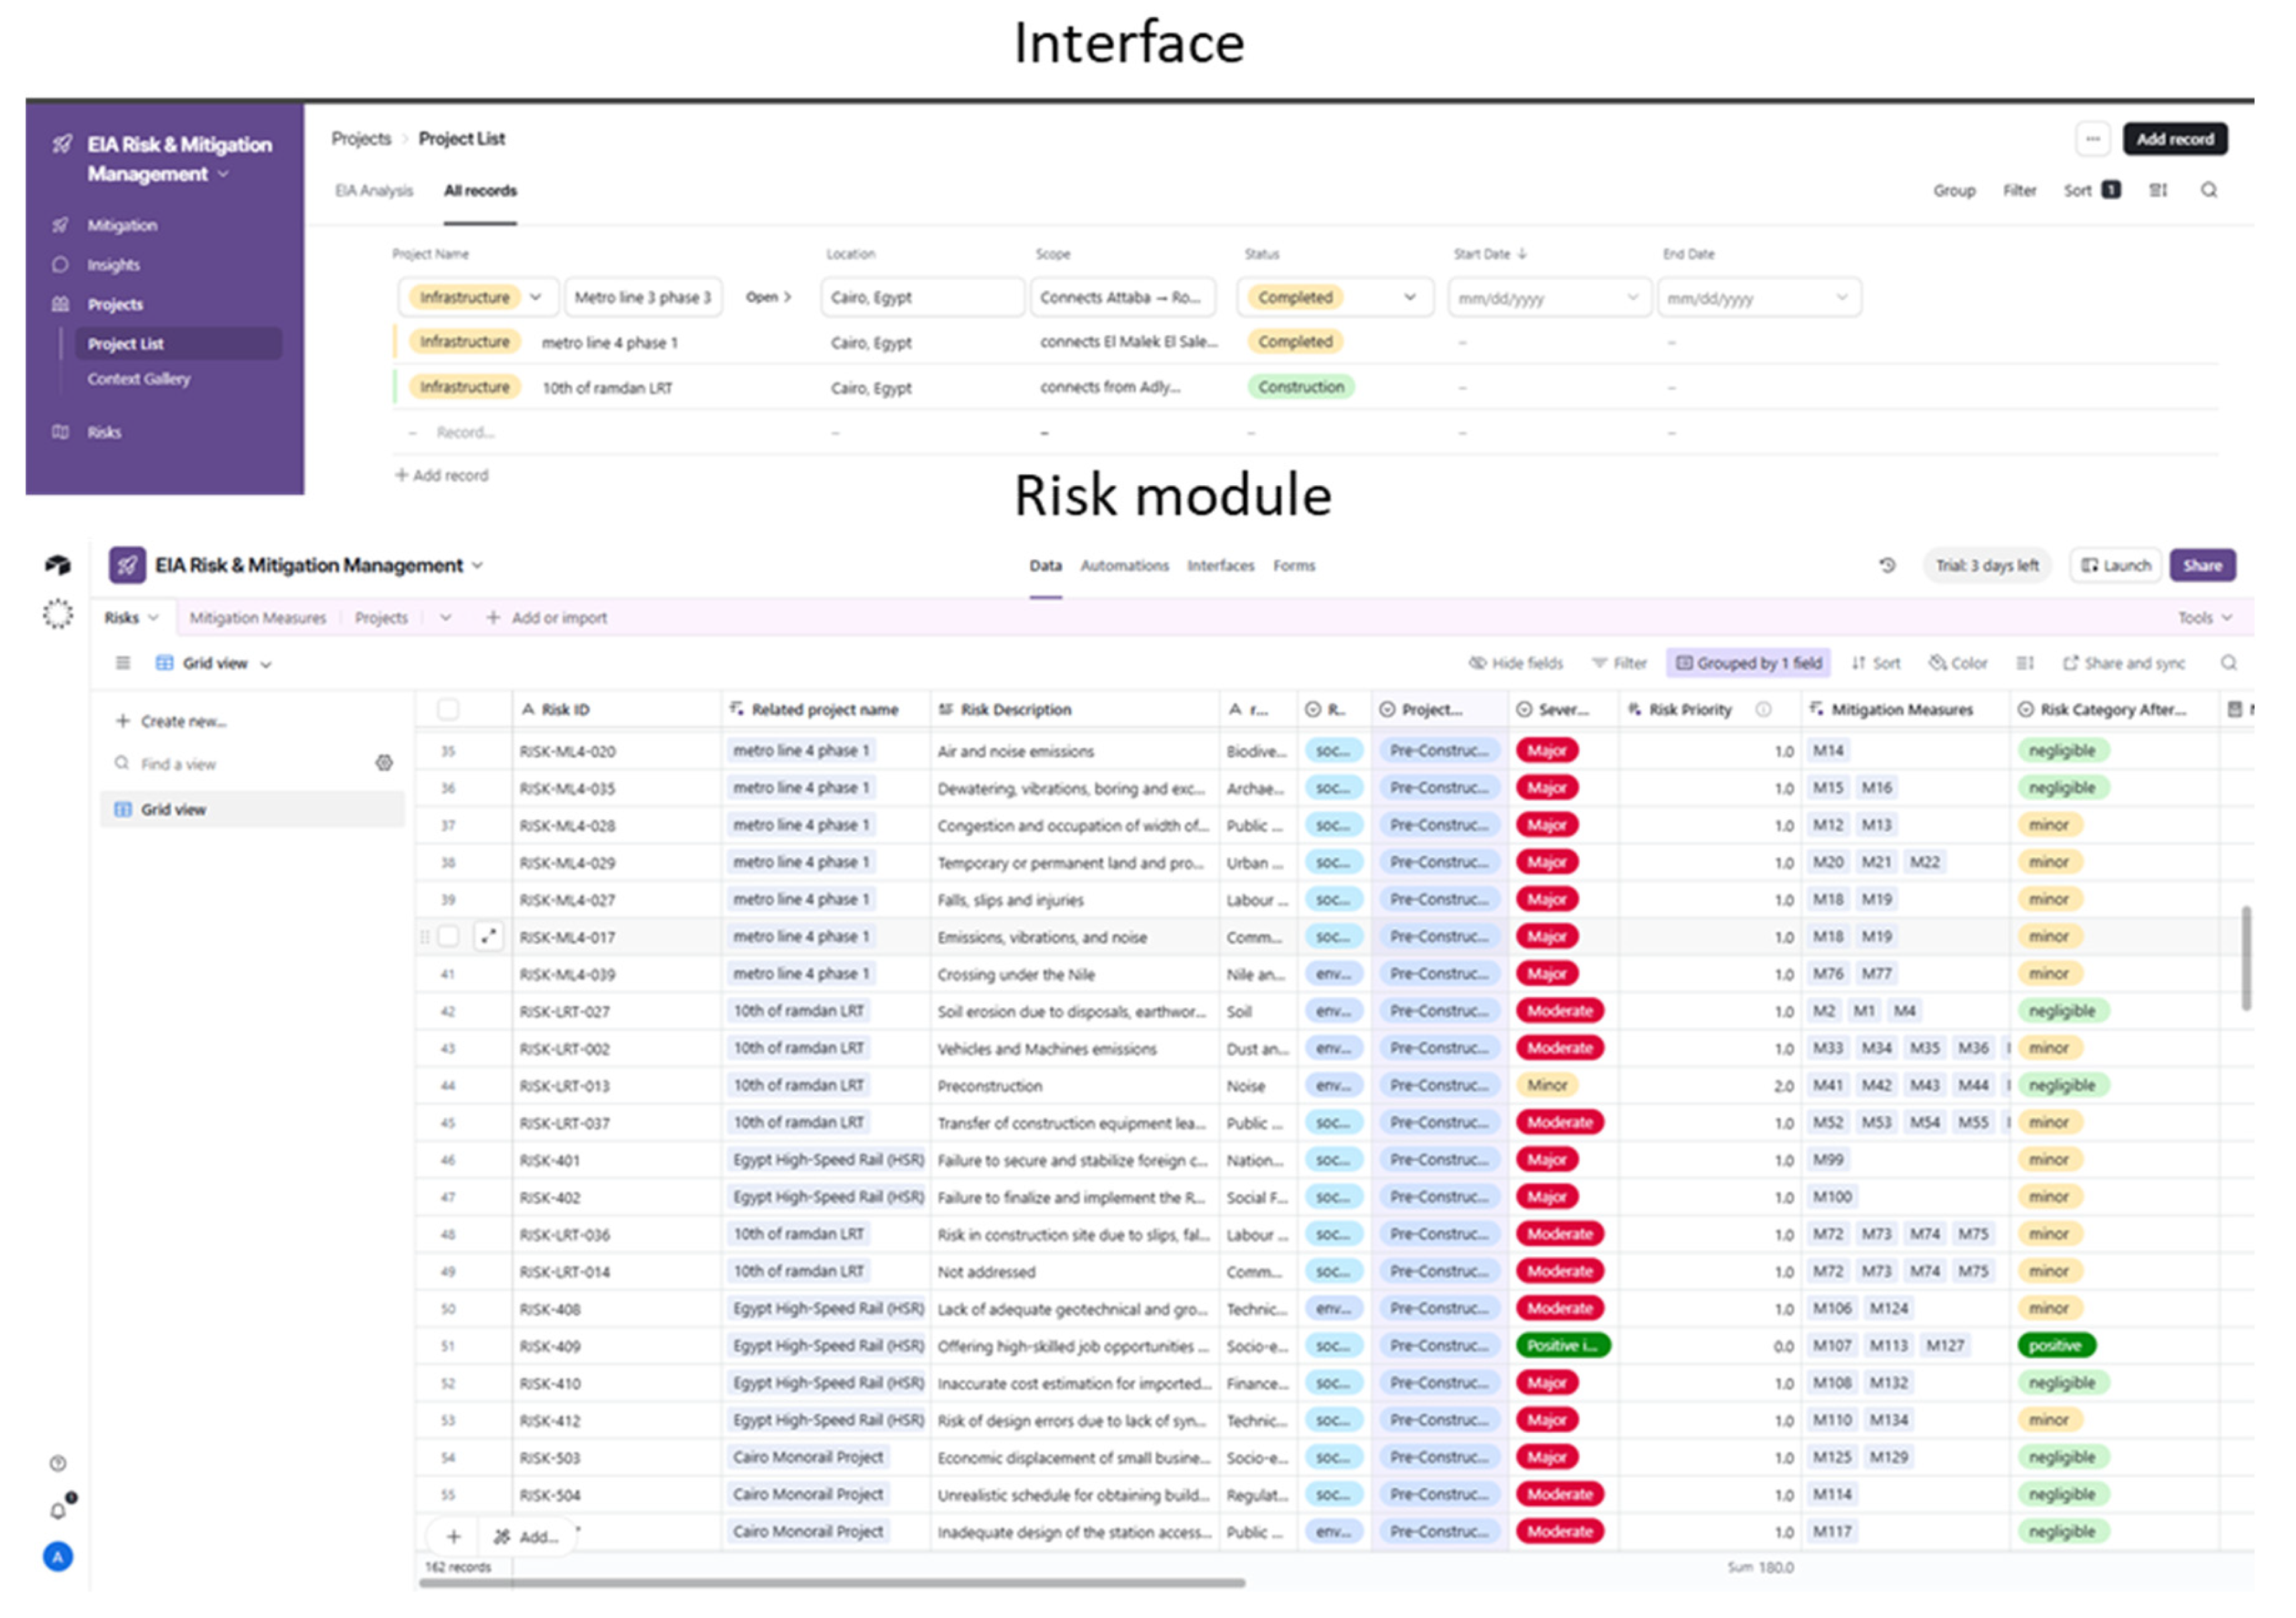Tick the checkbox for row RISK-ML4-017

tap(448, 936)
